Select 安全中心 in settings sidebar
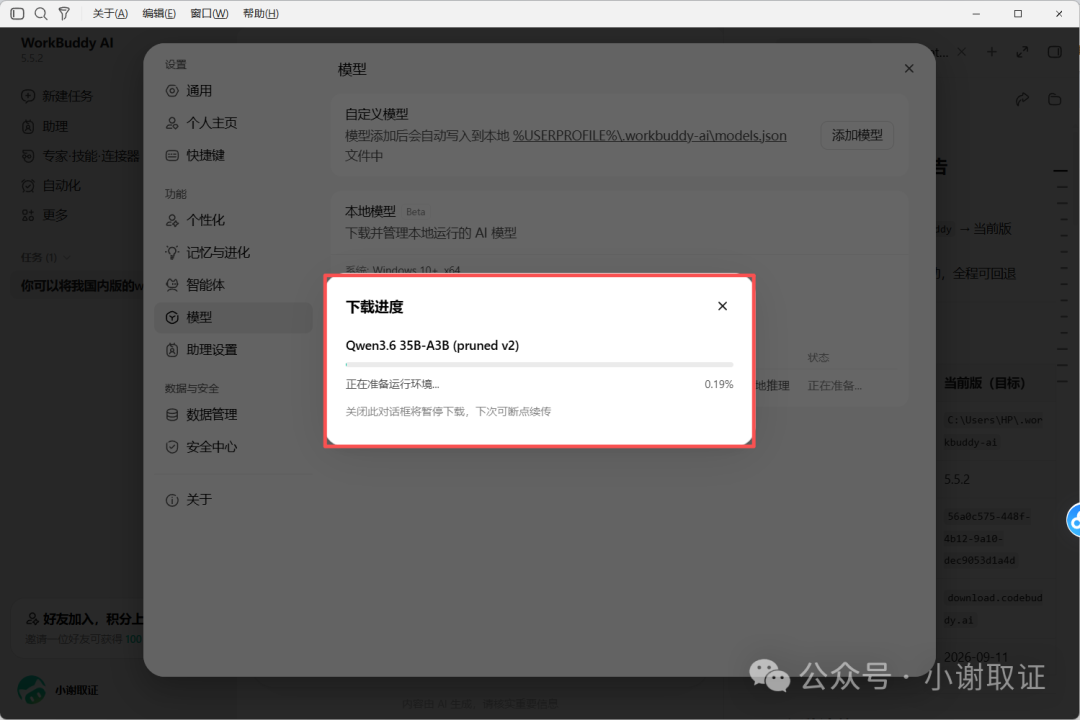This screenshot has width=1080, height=720. click(233, 446)
